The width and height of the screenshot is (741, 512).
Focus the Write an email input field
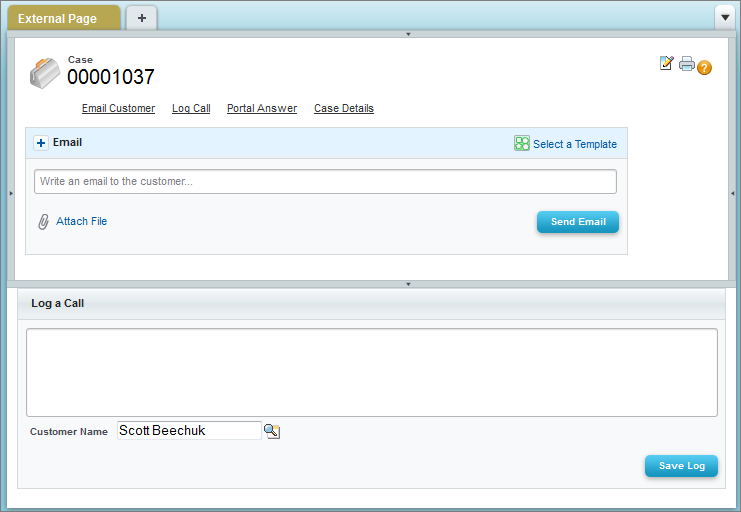[325, 182]
